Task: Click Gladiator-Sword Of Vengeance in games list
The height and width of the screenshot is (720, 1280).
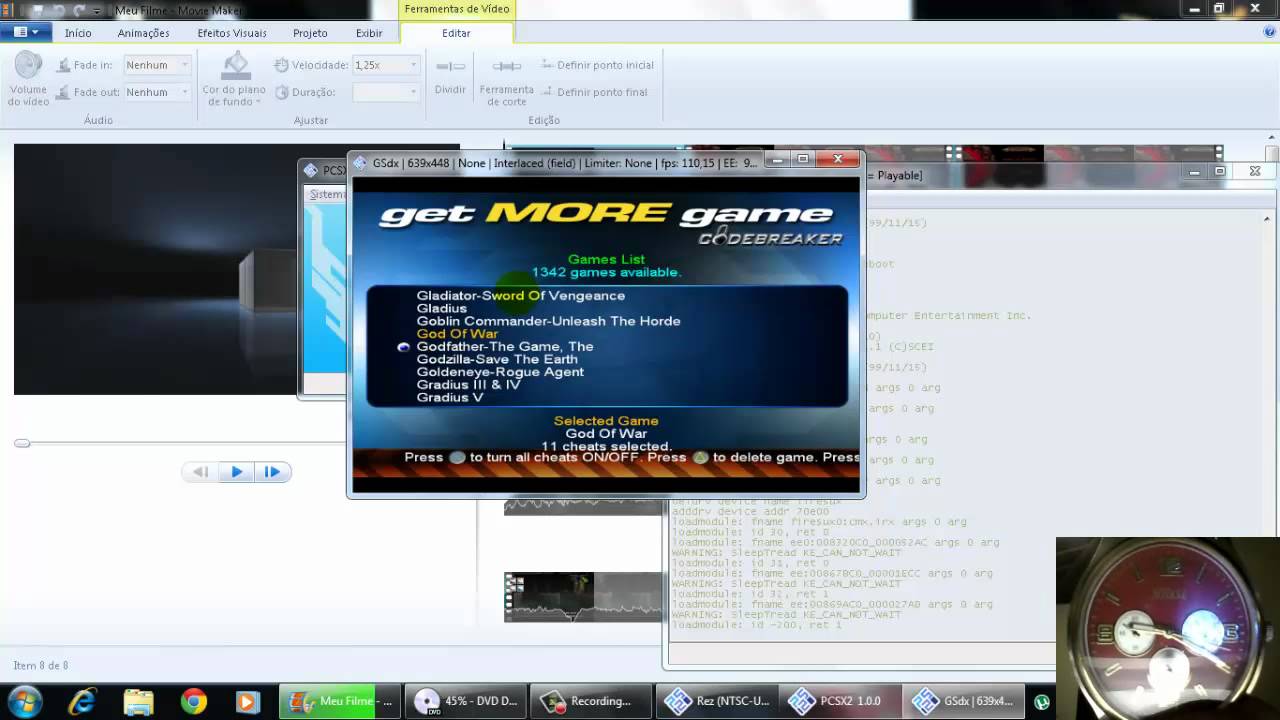Action: pyautogui.click(x=520, y=296)
